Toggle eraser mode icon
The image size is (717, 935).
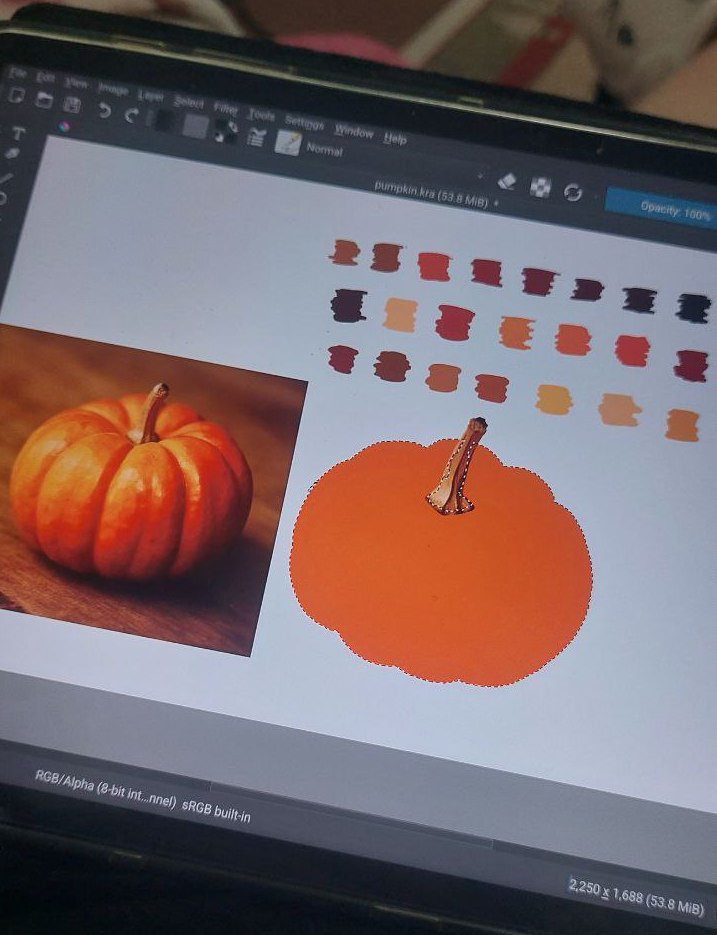coord(506,180)
